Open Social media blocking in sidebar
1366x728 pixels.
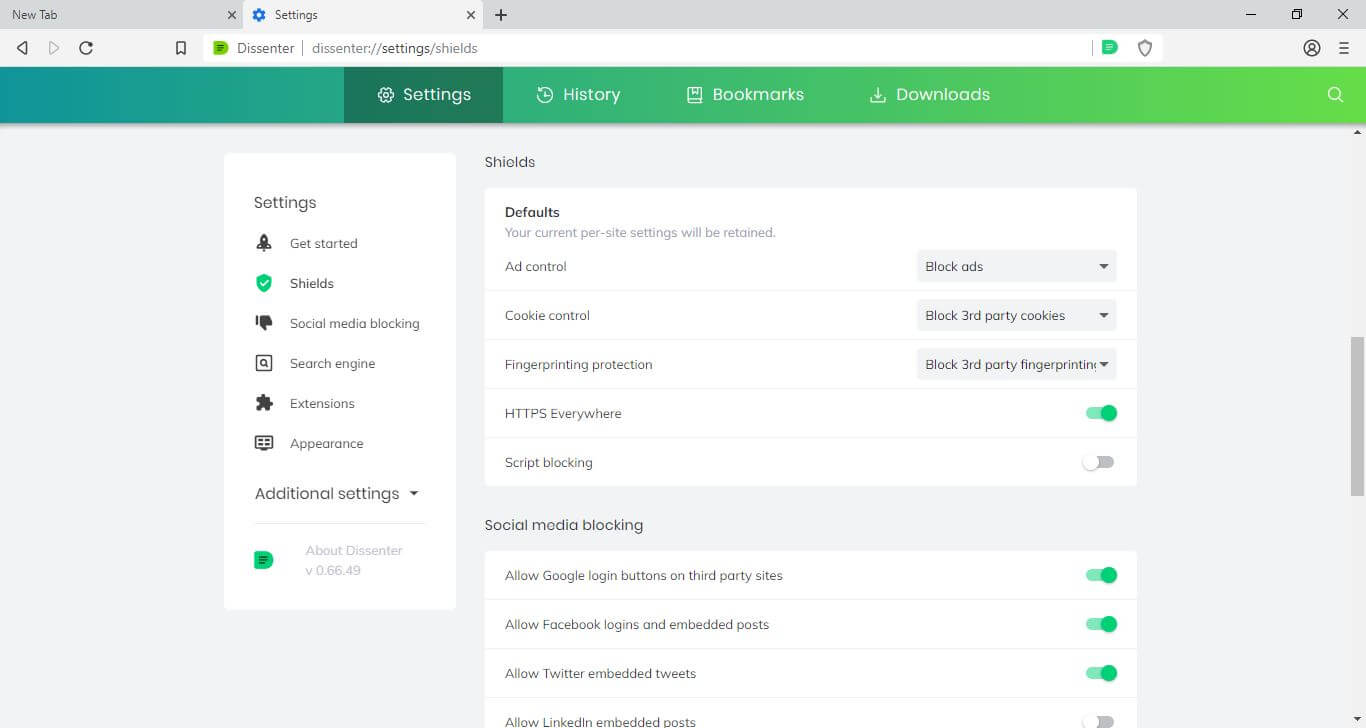pyautogui.click(x=354, y=323)
